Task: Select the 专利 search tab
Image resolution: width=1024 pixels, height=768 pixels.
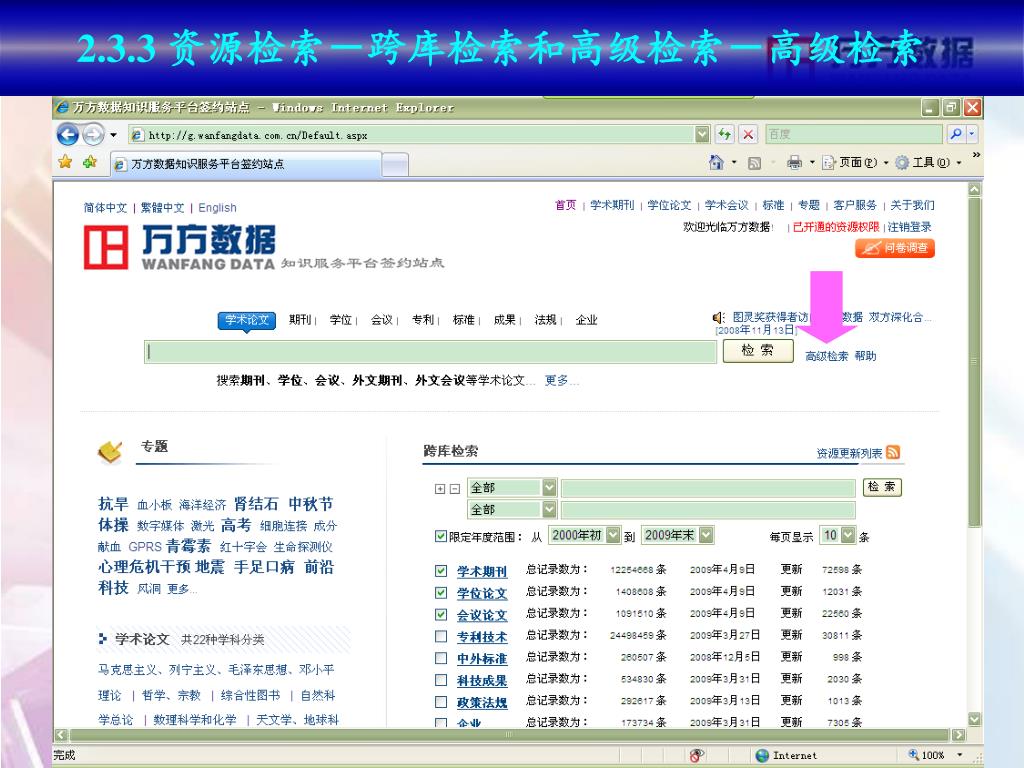Action: [423, 319]
